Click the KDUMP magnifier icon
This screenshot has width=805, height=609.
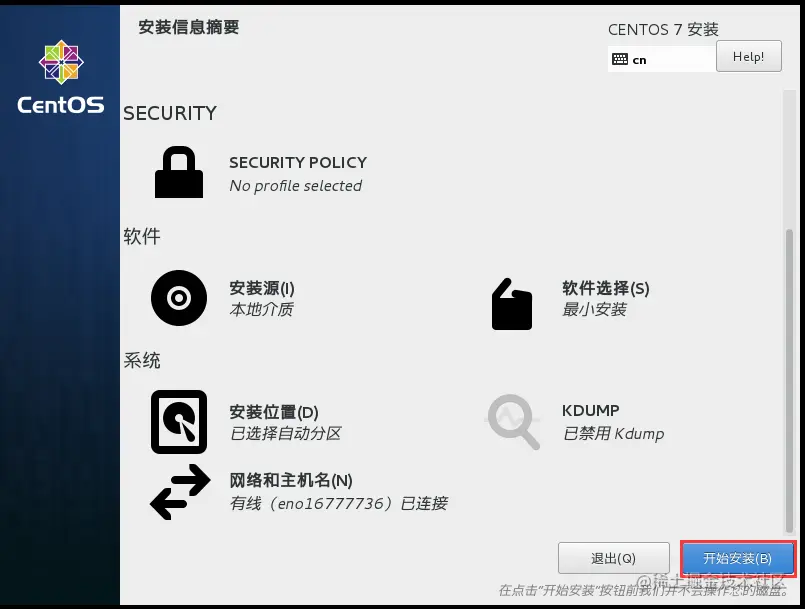coord(513,422)
